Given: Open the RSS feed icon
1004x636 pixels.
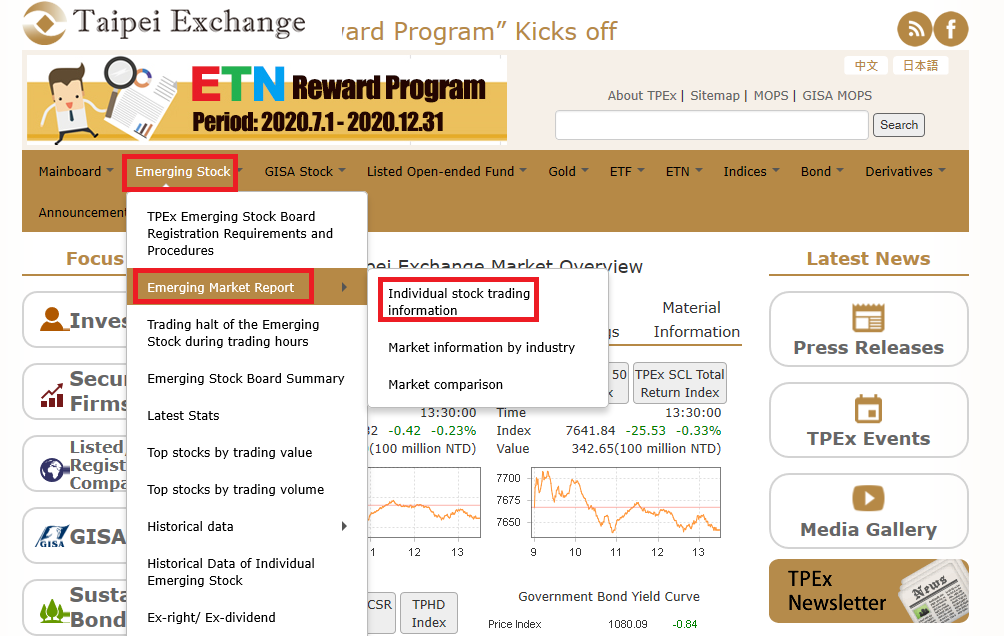Looking at the screenshot, I should pos(914,29).
